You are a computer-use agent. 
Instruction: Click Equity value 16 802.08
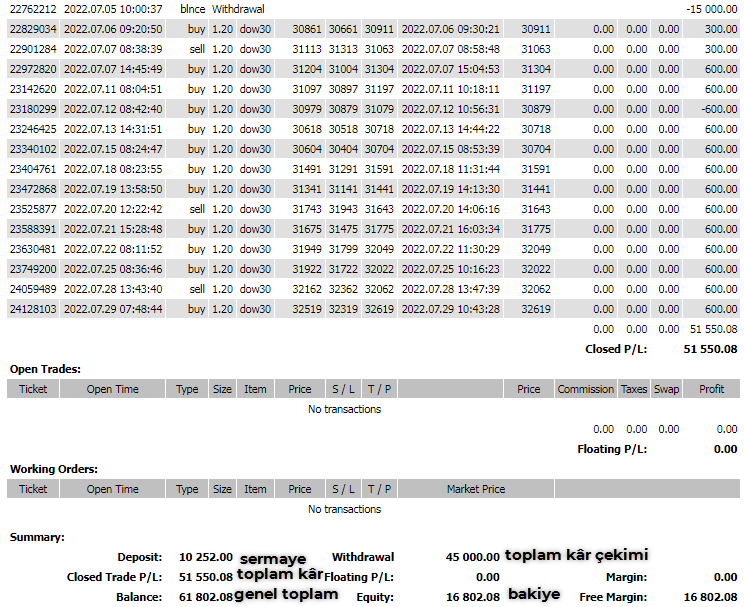click(x=473, y=597)
